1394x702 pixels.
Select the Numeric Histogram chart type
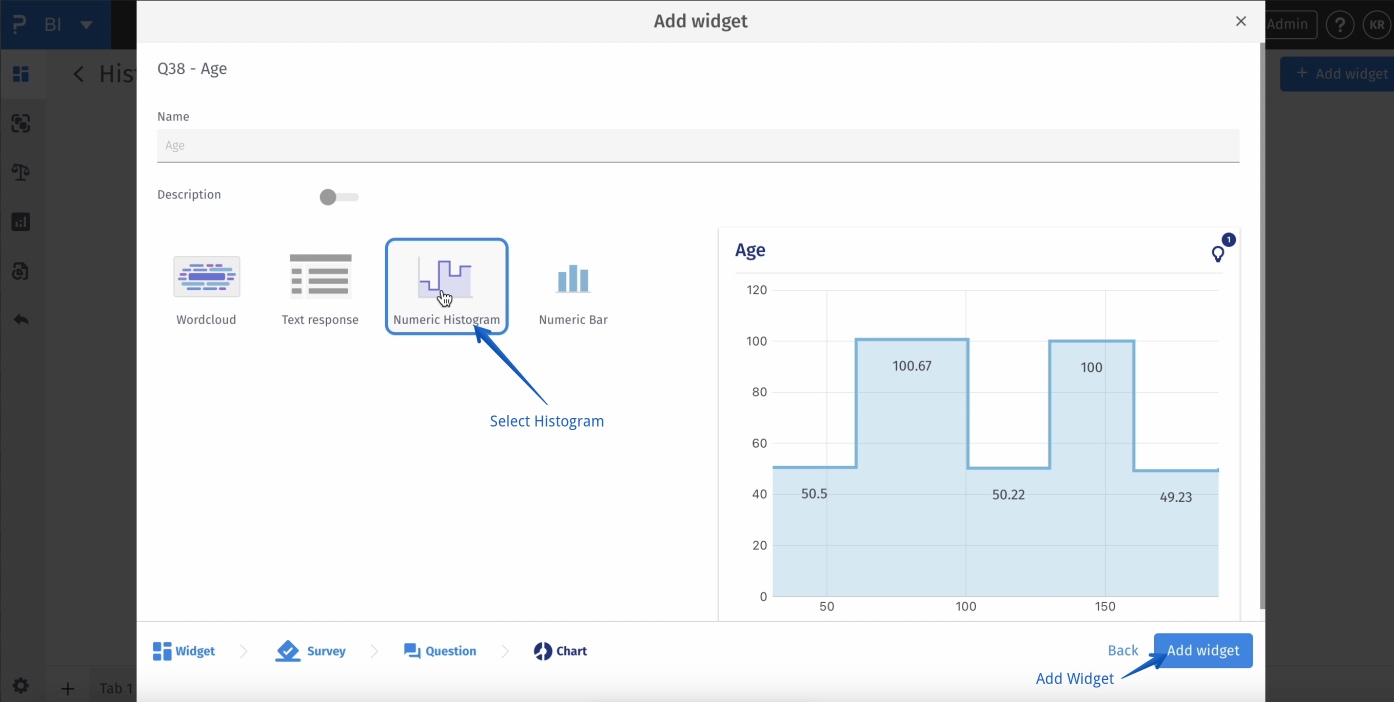pos(446,280)
